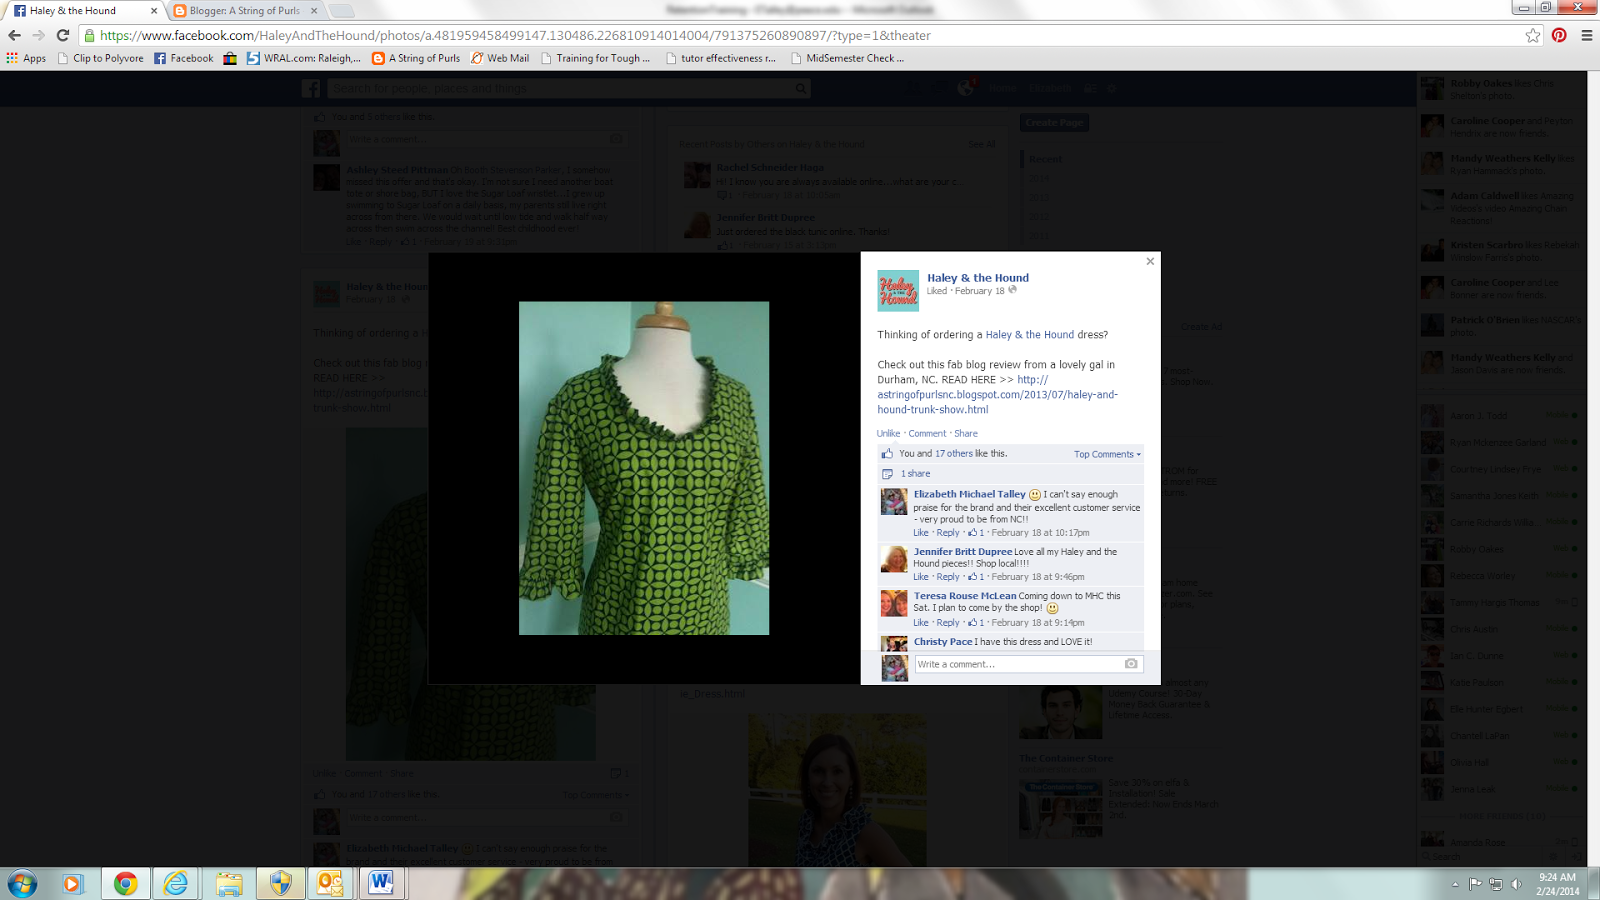
Task: Open Internet Explorer from taskbar
Action: click(177, 884)
